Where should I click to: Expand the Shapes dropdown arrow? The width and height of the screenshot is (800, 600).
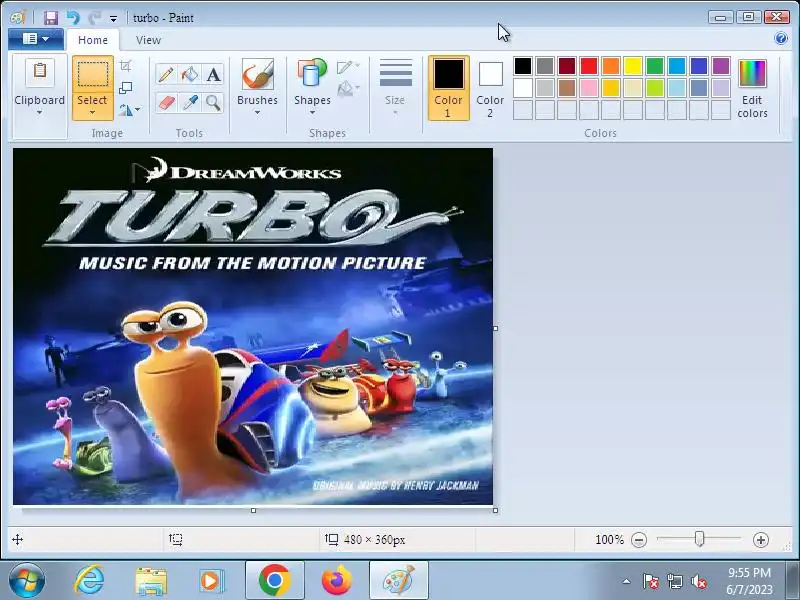coord(312,113)
